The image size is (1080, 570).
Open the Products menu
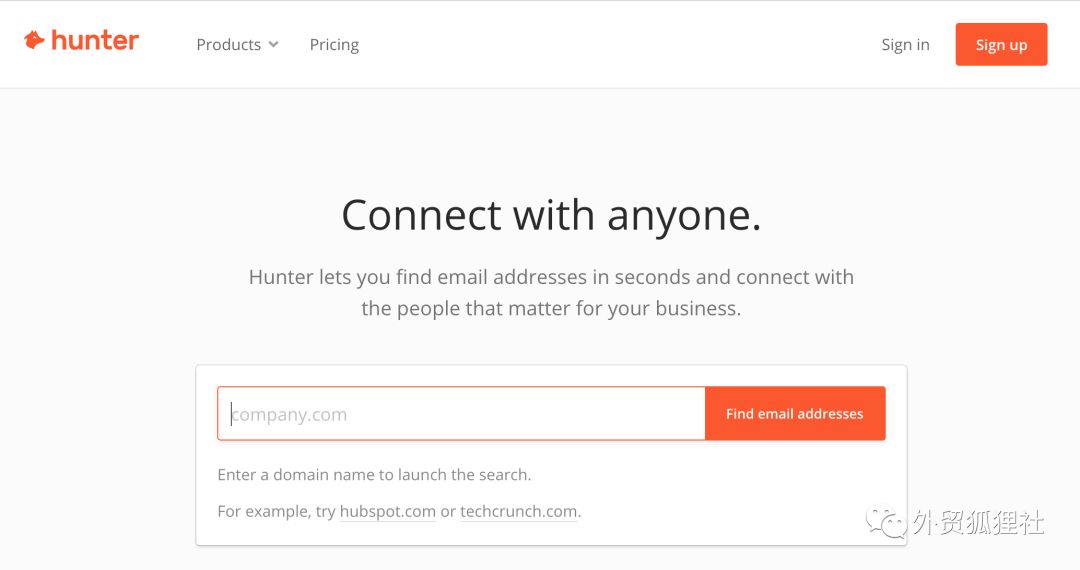229,44
